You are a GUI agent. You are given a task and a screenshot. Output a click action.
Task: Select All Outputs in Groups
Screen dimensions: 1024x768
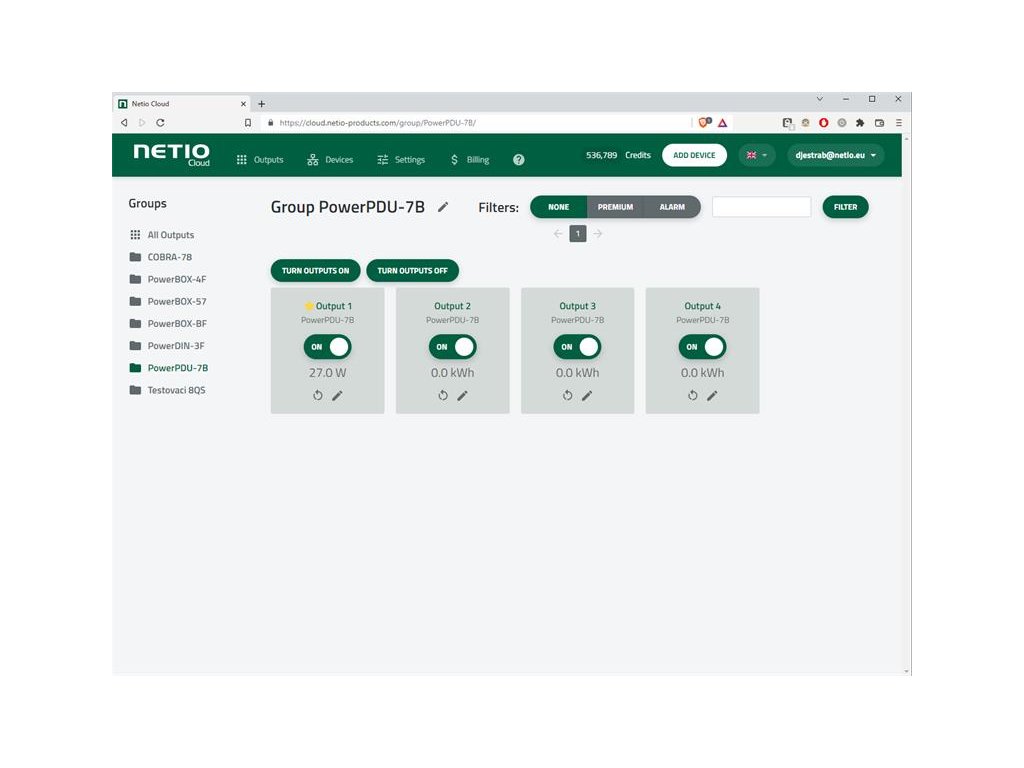162,234
